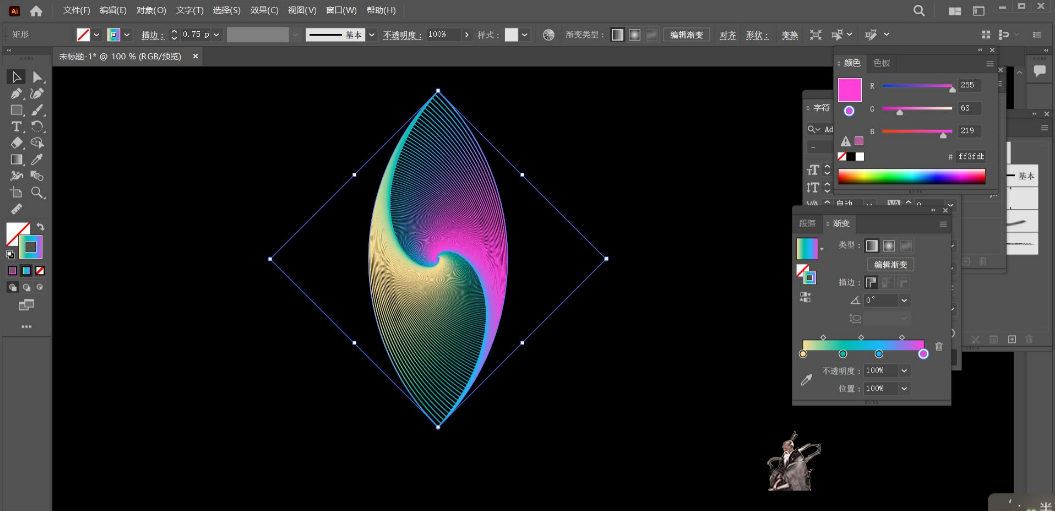Image resolution: width=1055 pixels, height=511 pixels.
Task: Expand the stop opacity dropdown in Gradient panel
Action: click(x=904, y=371)
